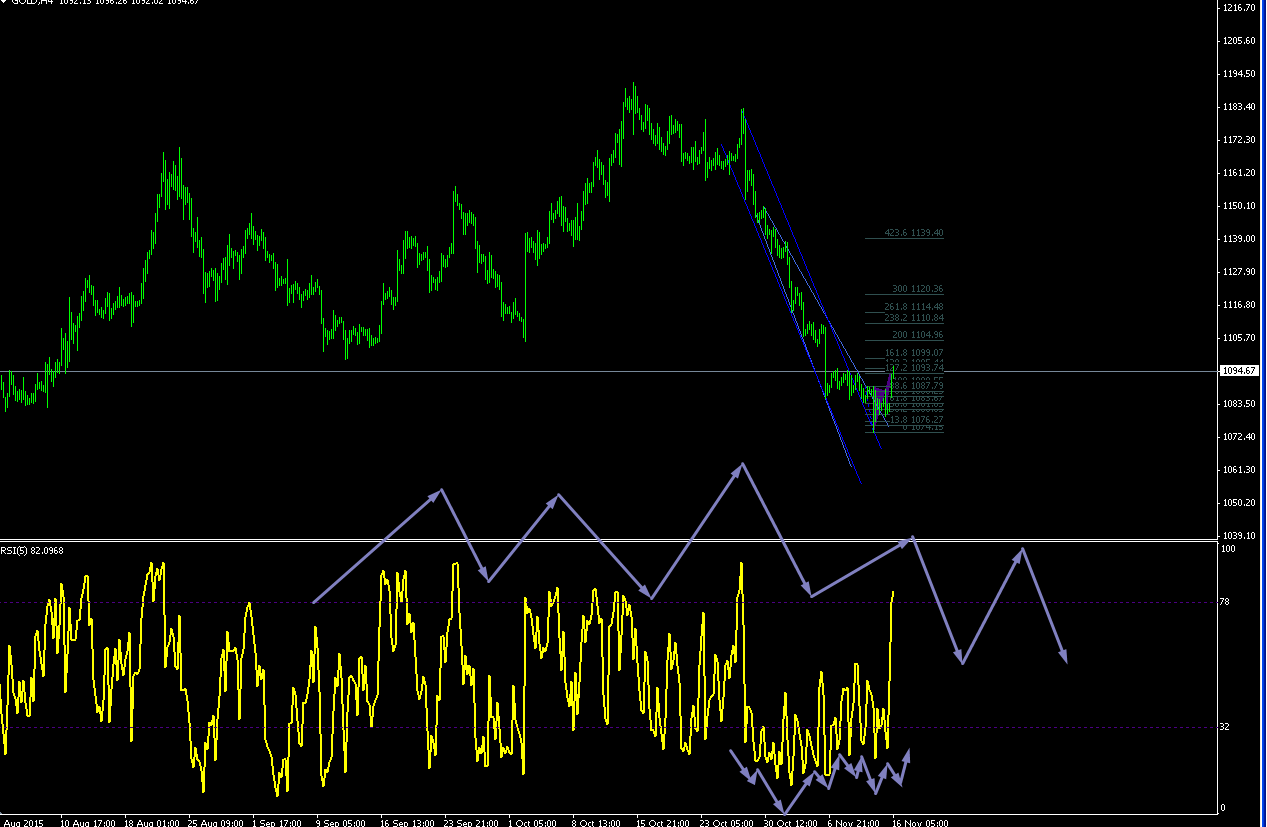
Task: Click the 1072.40 price axis label
Action: [1241, 436]
